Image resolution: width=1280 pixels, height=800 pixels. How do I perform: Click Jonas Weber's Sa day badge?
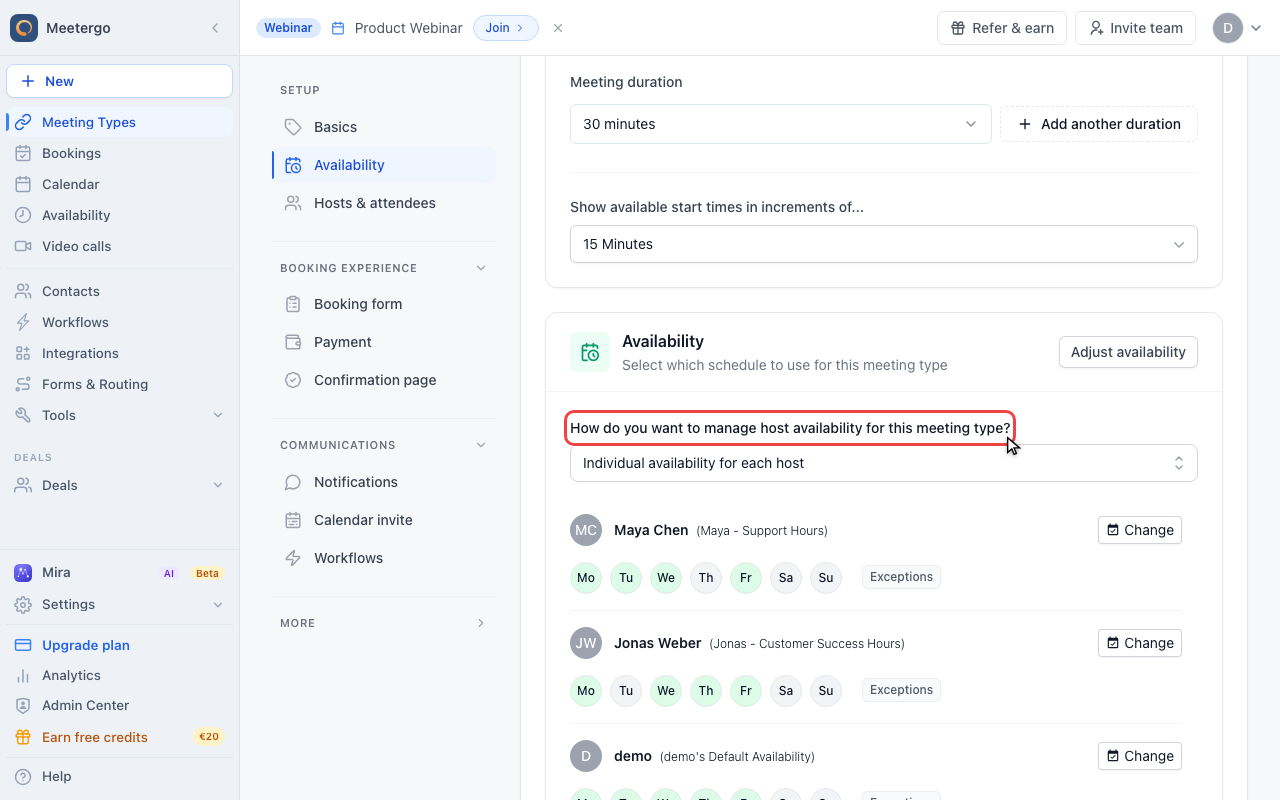[786, 691]
